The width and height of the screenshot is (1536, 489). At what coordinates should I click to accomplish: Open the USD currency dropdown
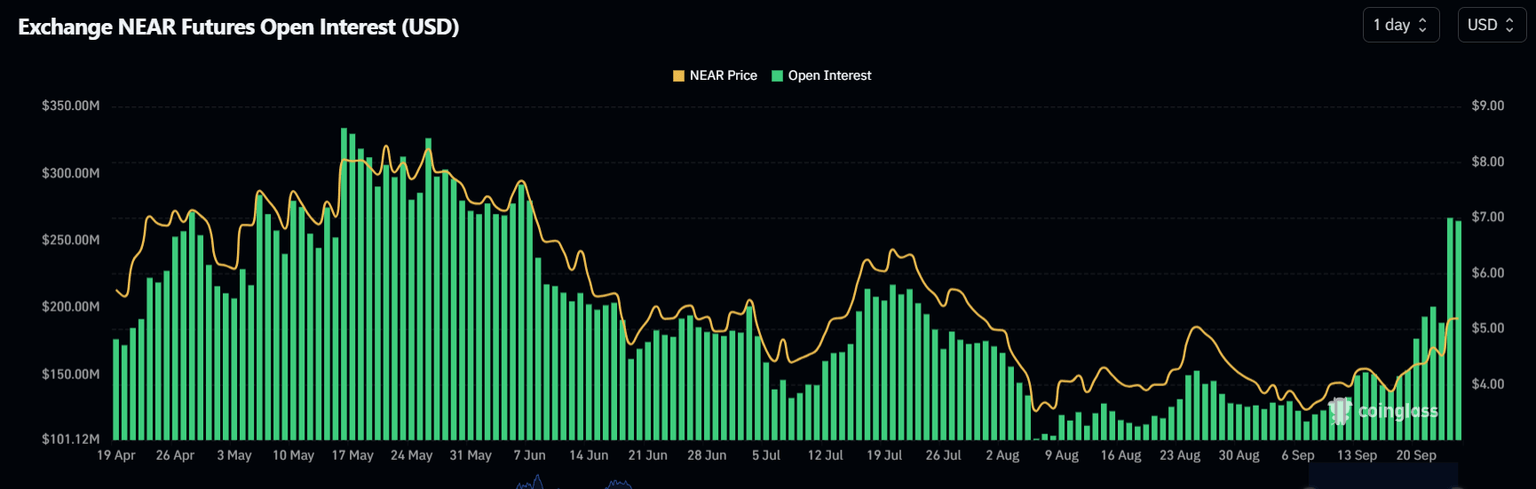(1490, 25)
